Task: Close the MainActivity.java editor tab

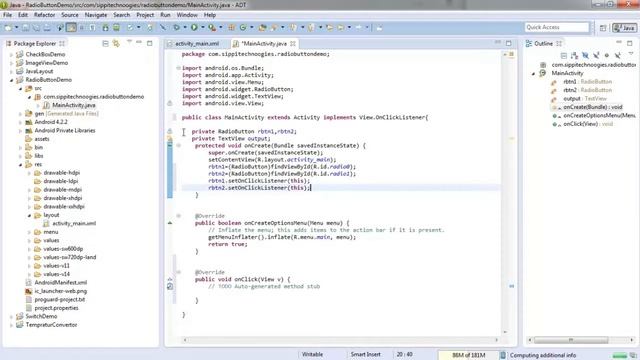Action: [x=293, y=43]
